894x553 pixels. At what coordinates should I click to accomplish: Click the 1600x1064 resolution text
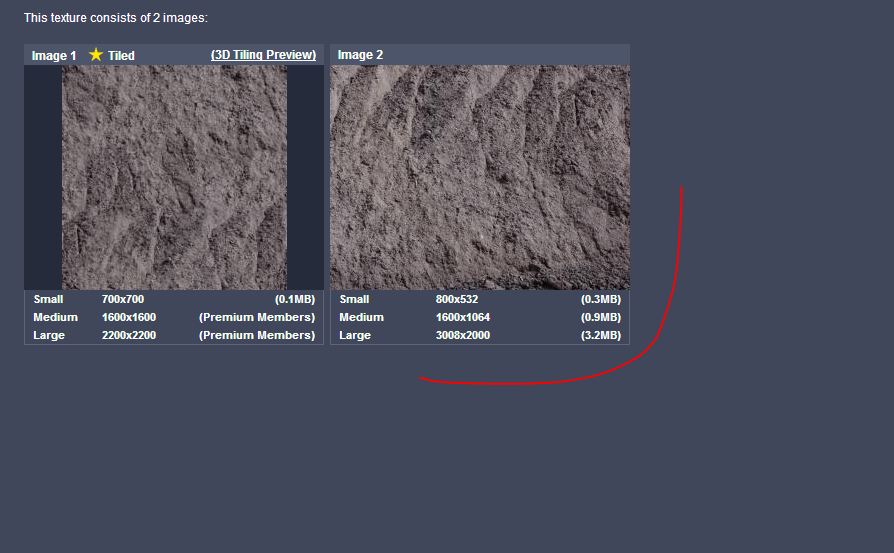coord(463,317)
